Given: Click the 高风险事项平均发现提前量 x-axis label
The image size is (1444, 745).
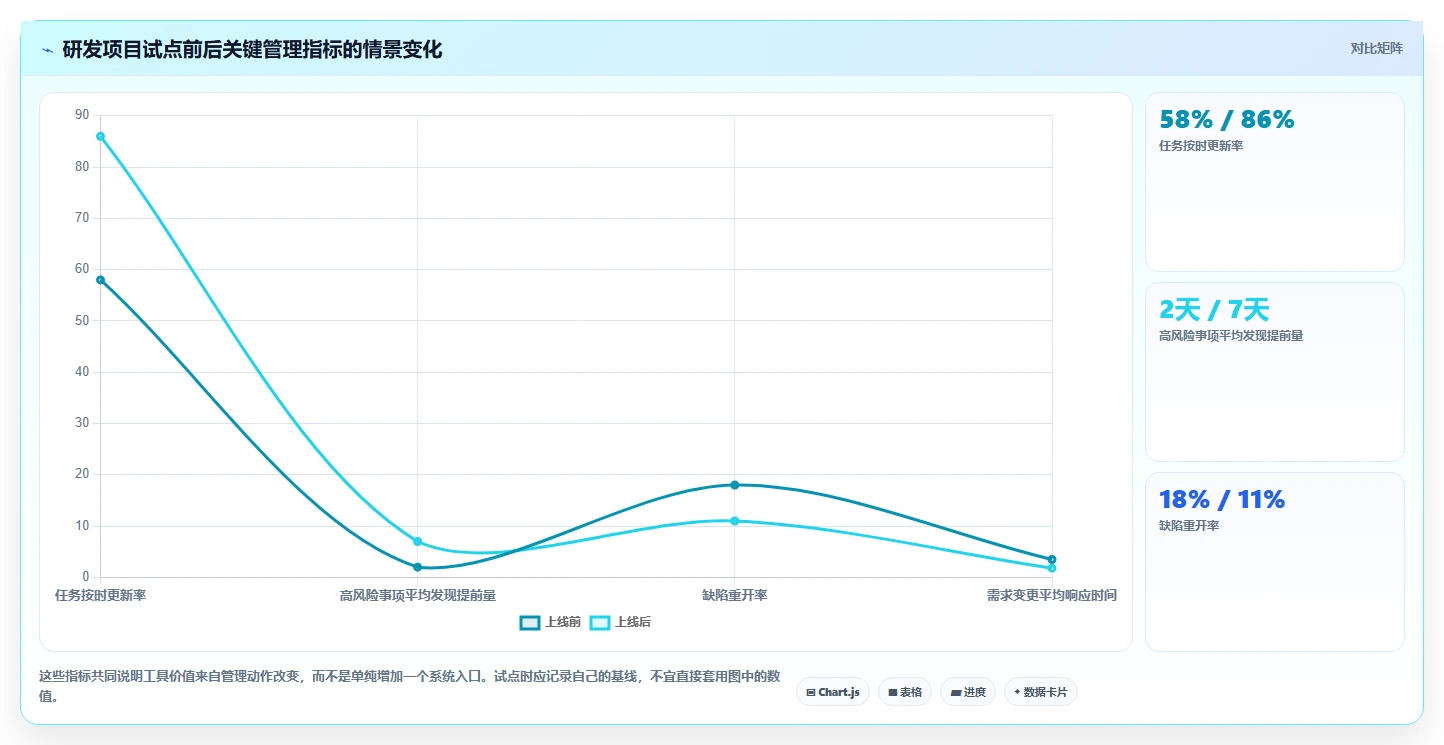Looking at the screenshot, I should (417, 595).
